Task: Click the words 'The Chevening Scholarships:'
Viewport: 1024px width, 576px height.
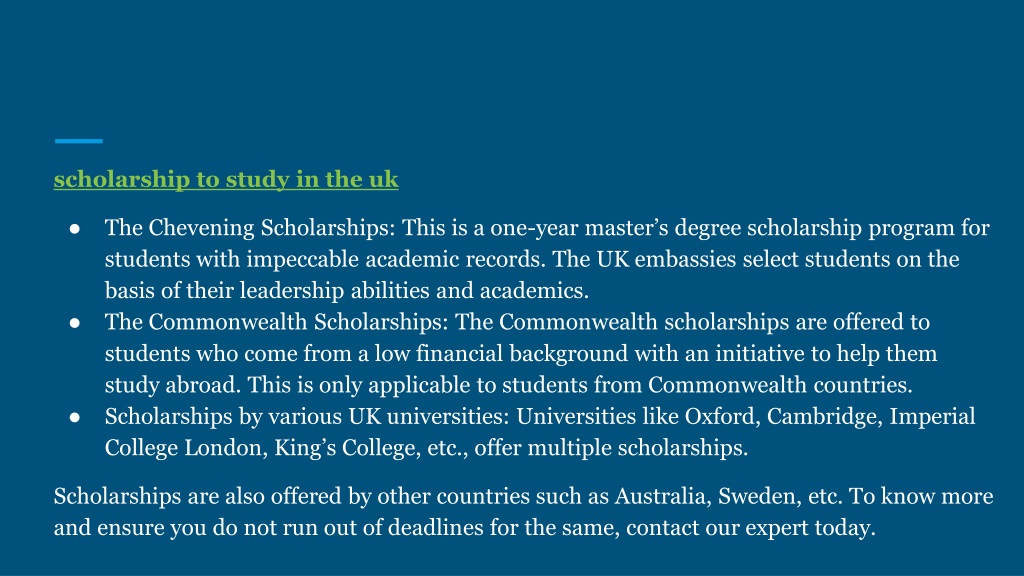Action: pyautogui.click(x=250, y=228)
